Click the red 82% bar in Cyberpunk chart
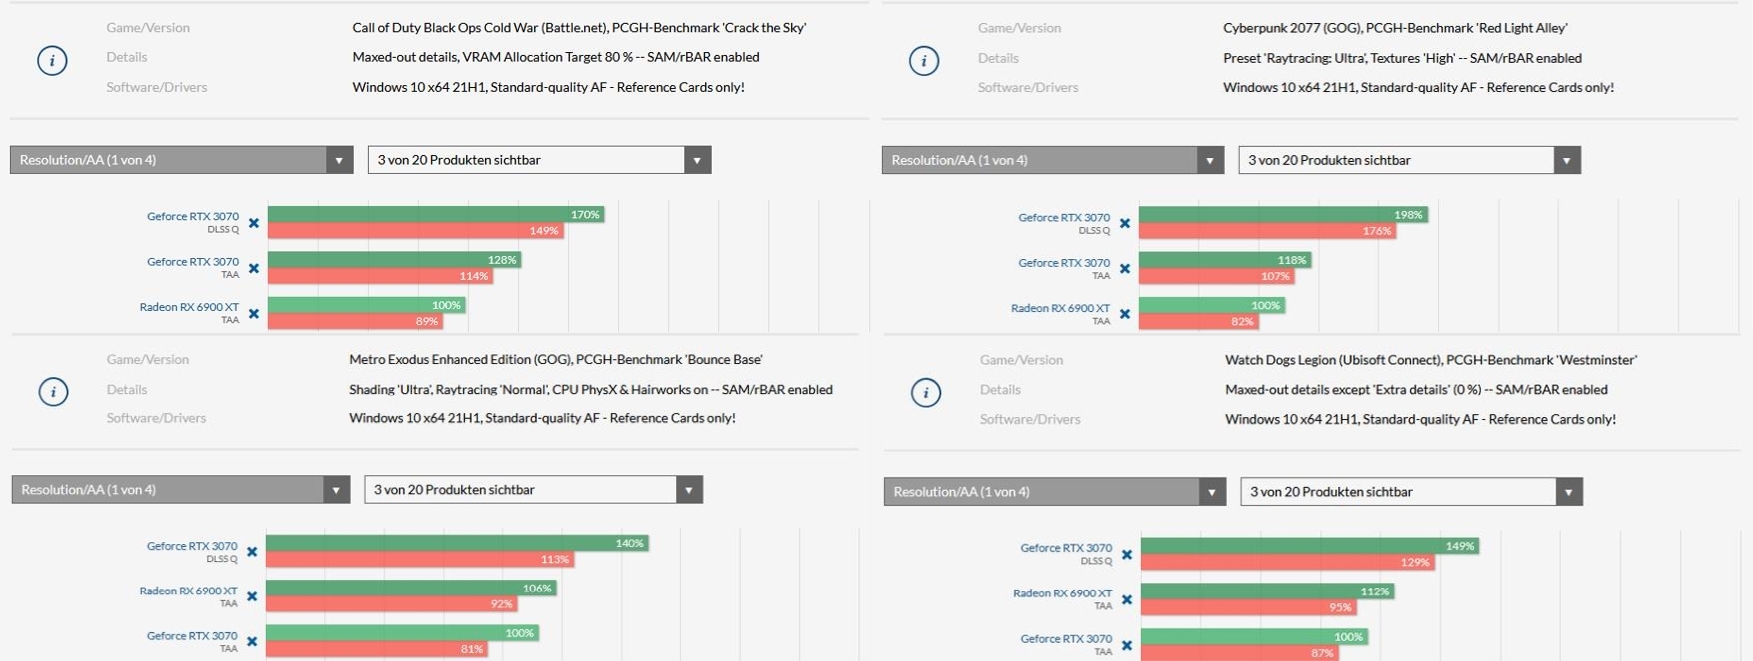This screenshot has width=1753, height=661. tap(1199, 321)
